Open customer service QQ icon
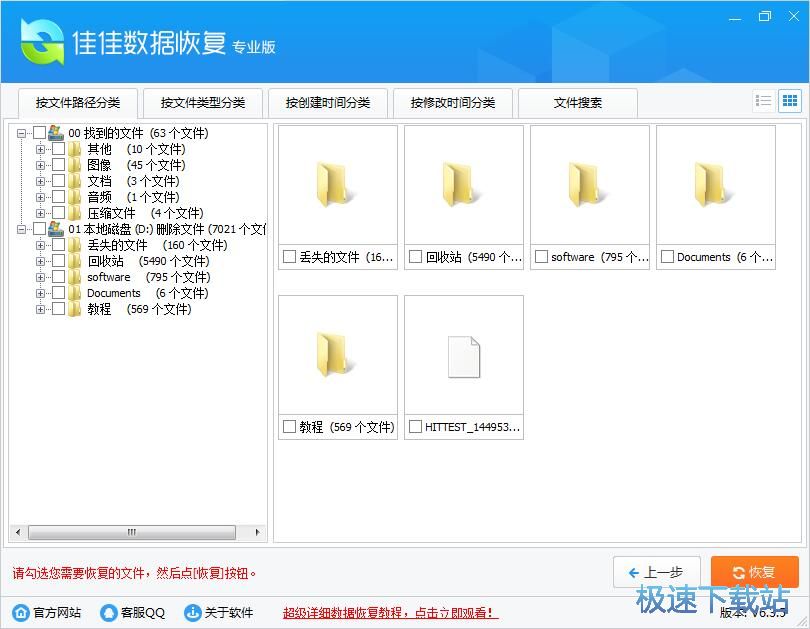The image size is (810, 629). (x=108, y=612)
